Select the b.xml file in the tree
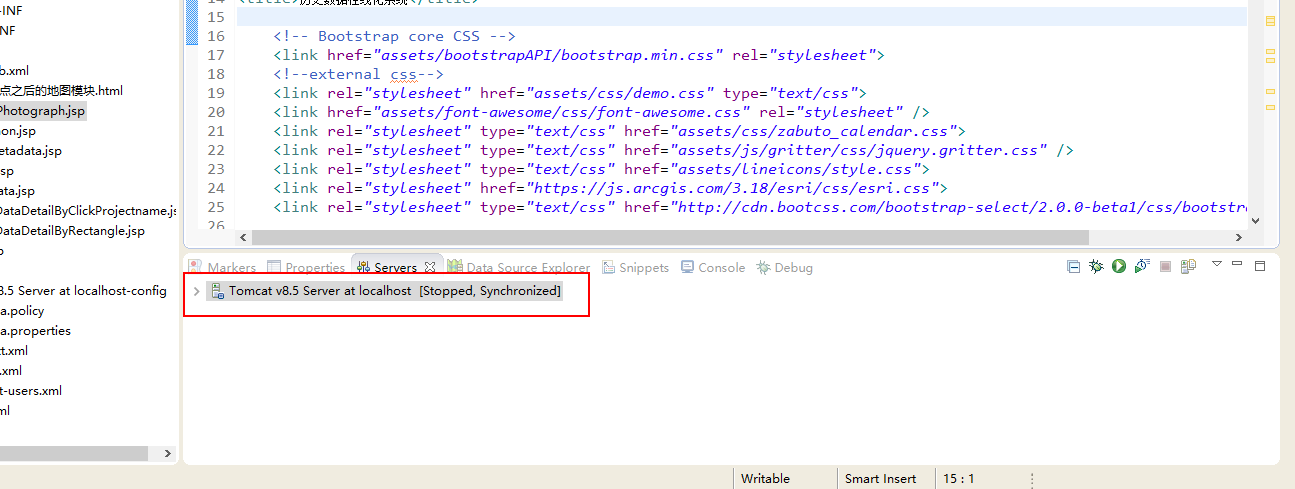Screen dimensions: 1295x489 [14, 71]
